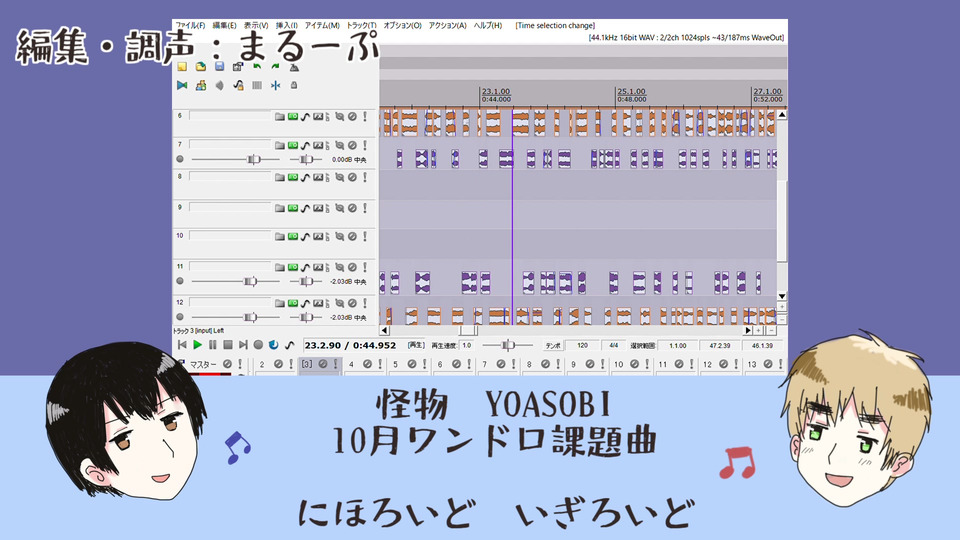
Task: Toggle auto-crossfade toolbar icon
Action: point(182,85)
